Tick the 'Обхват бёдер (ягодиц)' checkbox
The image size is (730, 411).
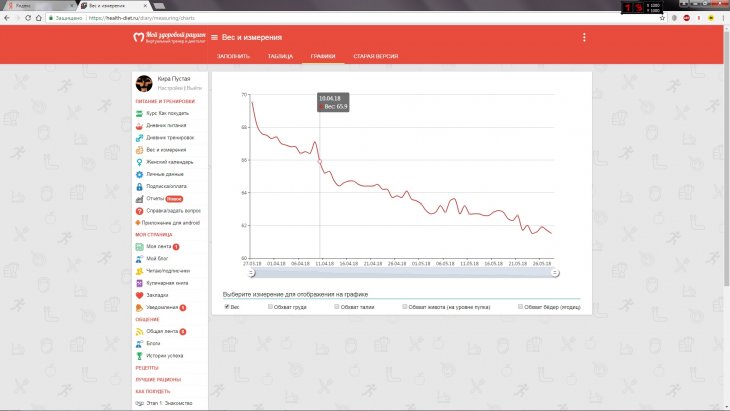click(x=520, y=306)
